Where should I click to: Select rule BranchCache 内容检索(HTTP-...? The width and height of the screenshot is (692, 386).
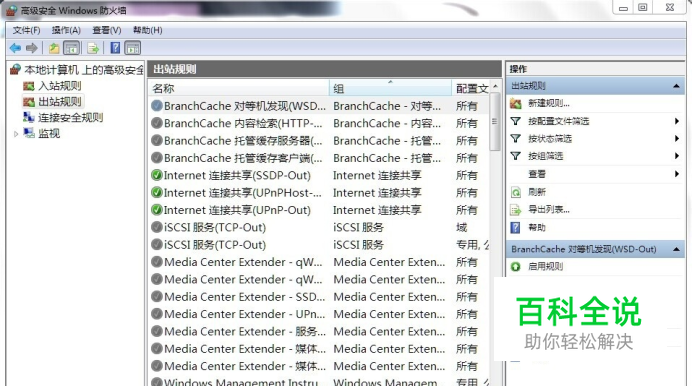pyautogui.click(x=243, y=123)
